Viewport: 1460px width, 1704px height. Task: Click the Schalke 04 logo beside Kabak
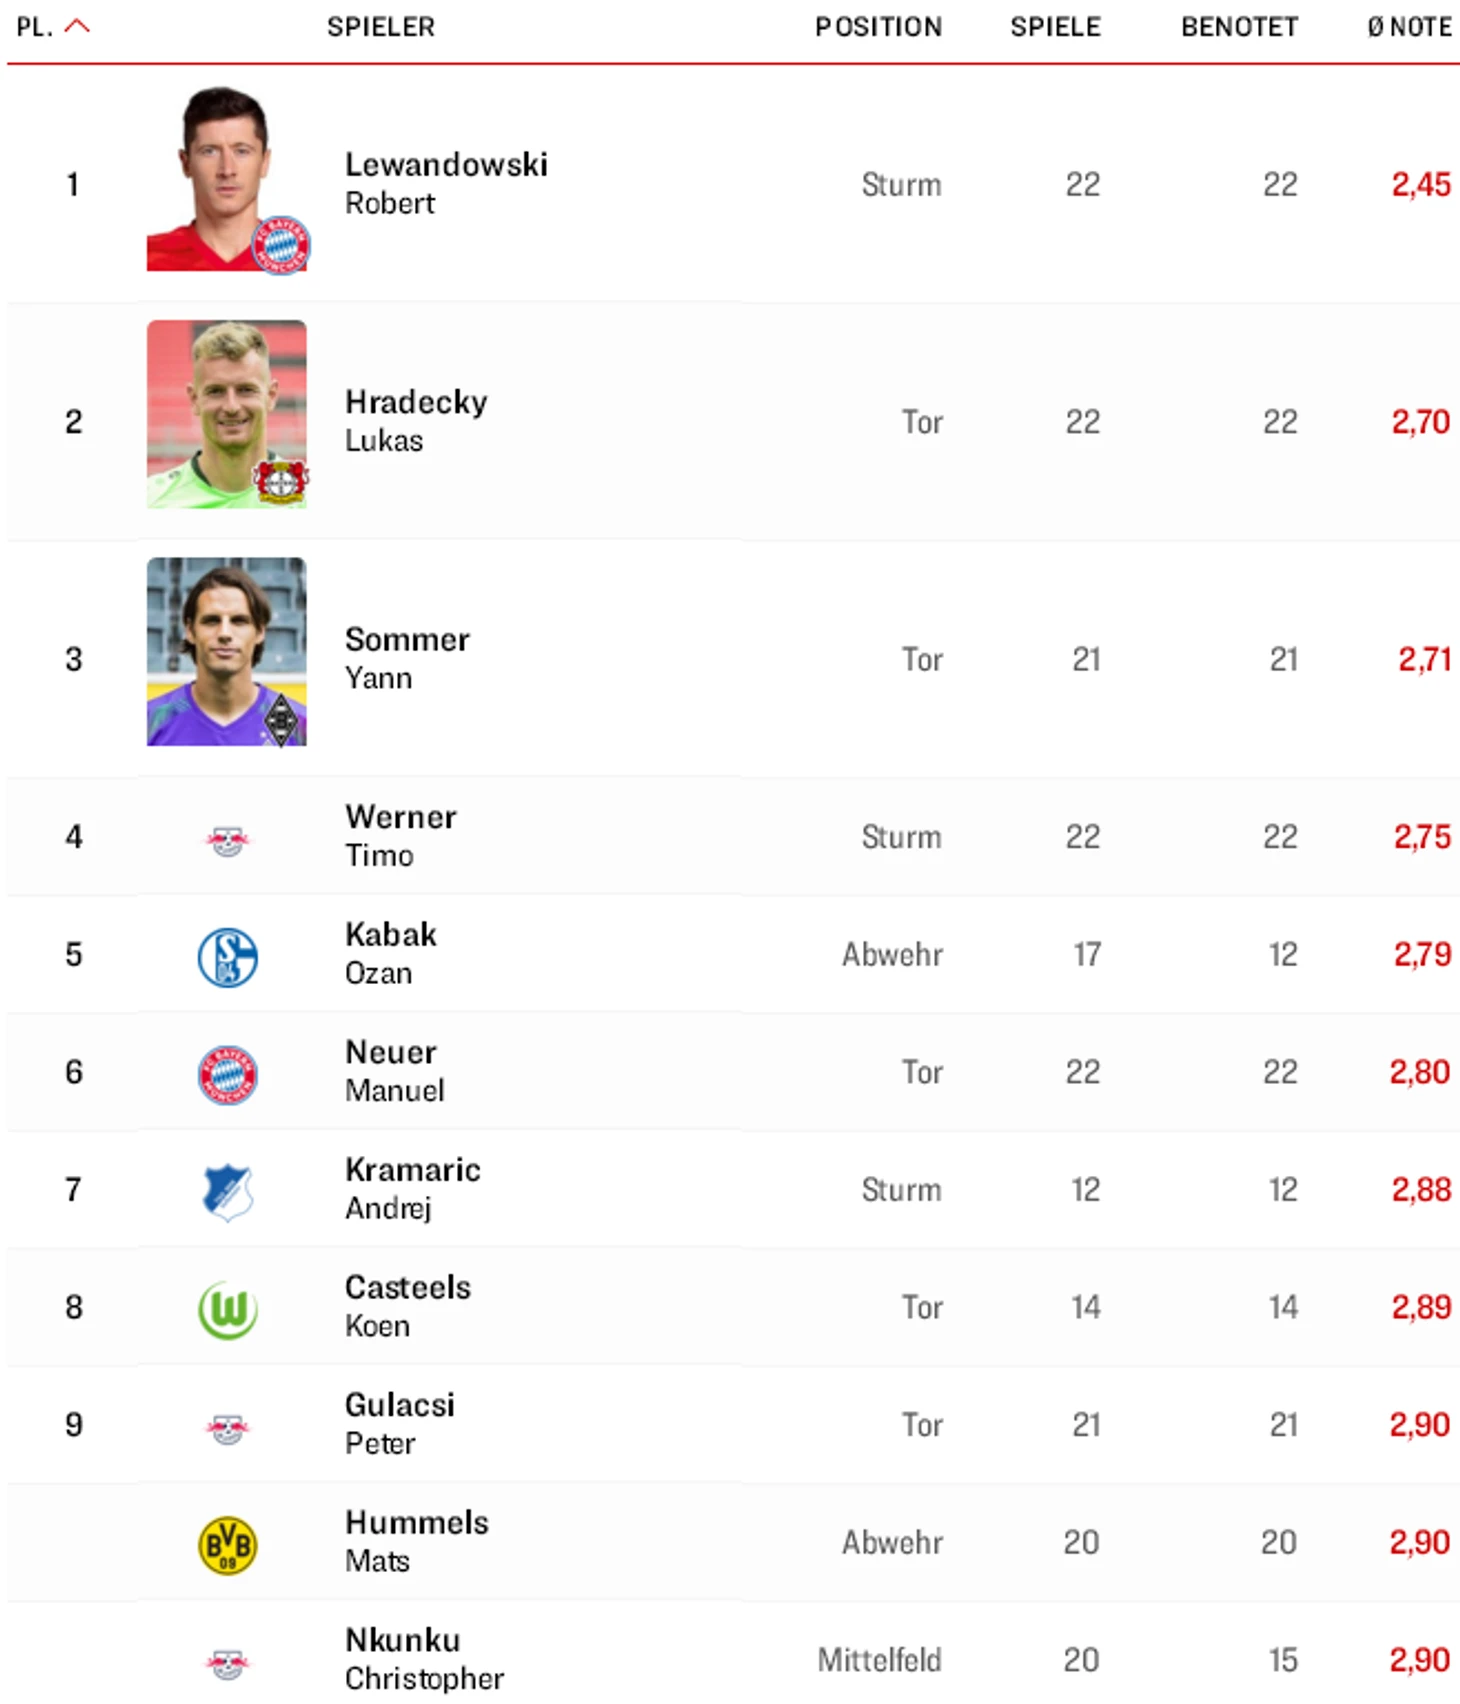227,958
